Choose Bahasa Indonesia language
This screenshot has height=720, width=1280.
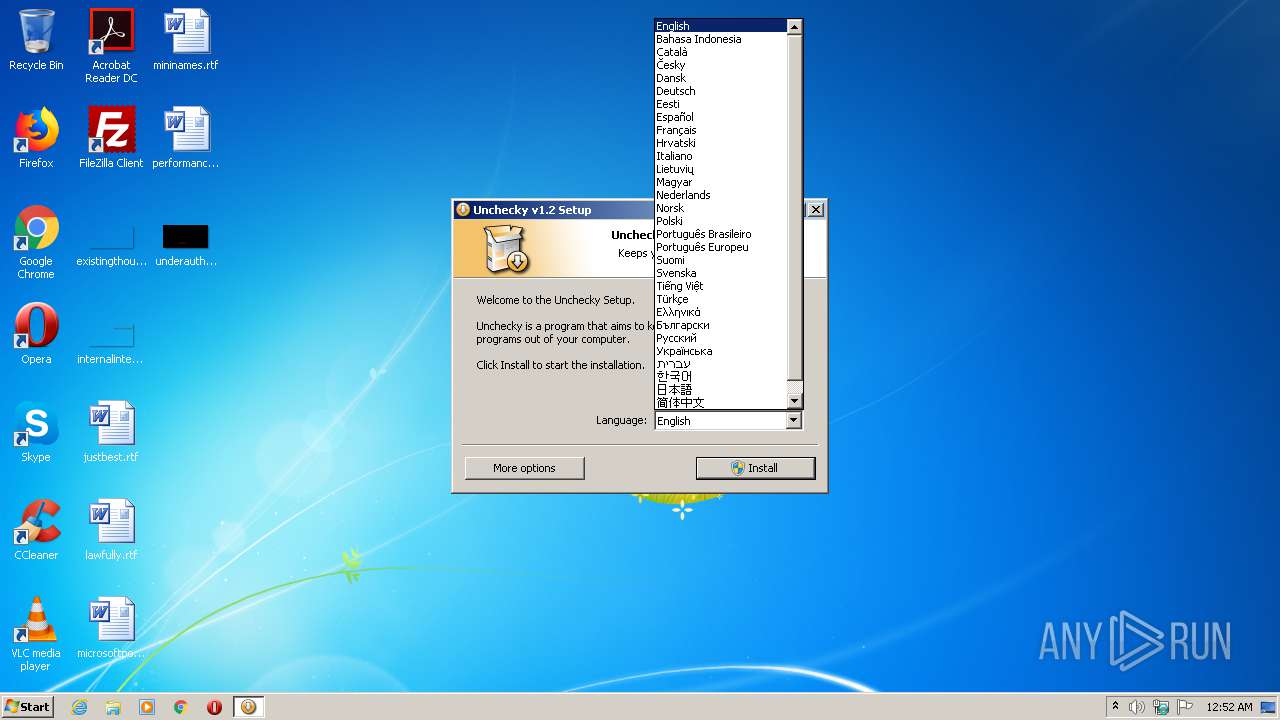[720, 39]
